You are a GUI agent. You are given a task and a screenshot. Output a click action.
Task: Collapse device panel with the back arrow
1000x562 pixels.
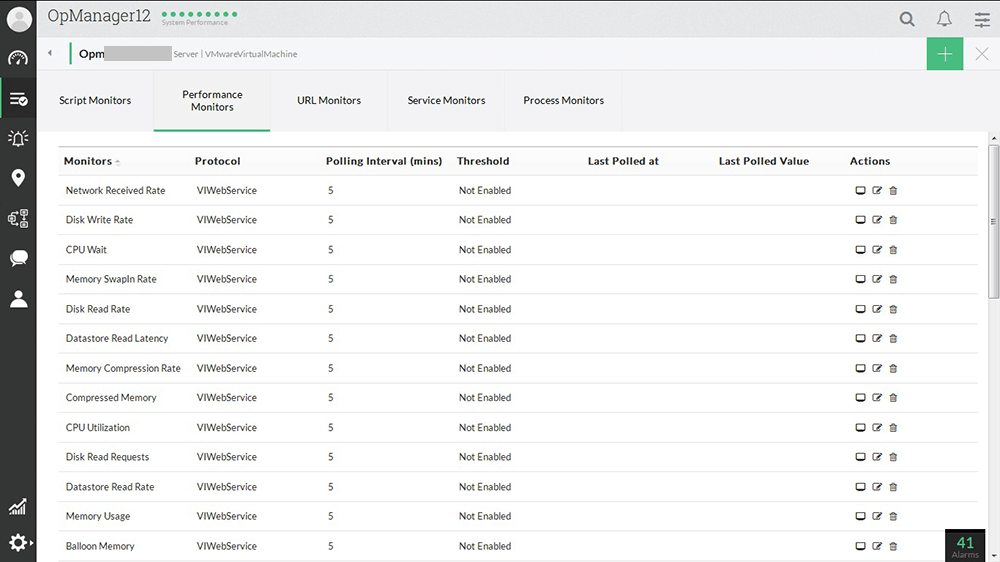[x=50, y=54]
